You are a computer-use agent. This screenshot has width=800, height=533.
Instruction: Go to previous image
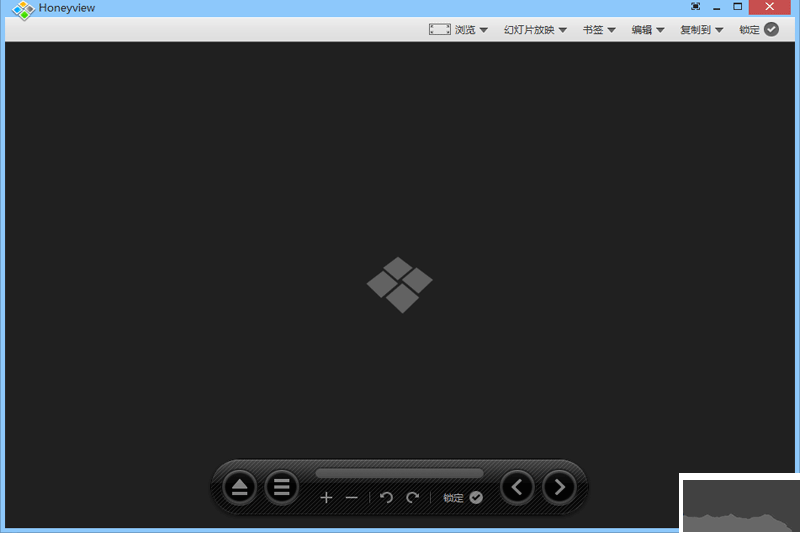[517, 488]
